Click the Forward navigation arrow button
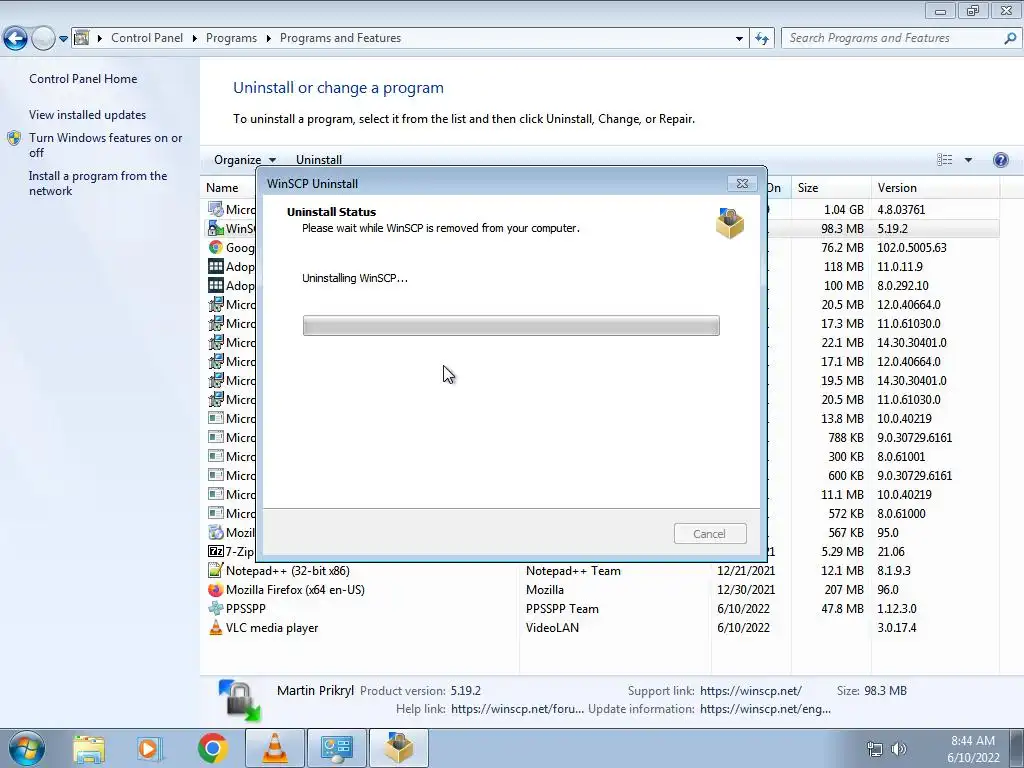This screenshot has width=1024, height=768. [43, 39]
